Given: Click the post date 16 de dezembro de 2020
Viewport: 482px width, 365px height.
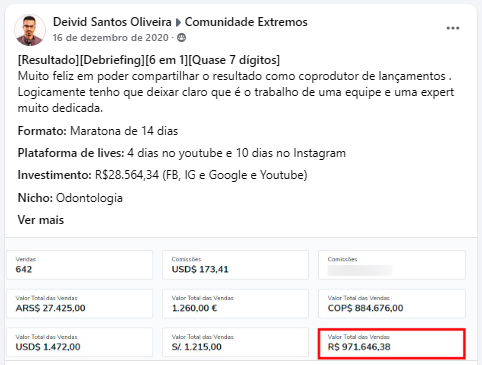Looking at the screenshot, I should pos(111,38).
